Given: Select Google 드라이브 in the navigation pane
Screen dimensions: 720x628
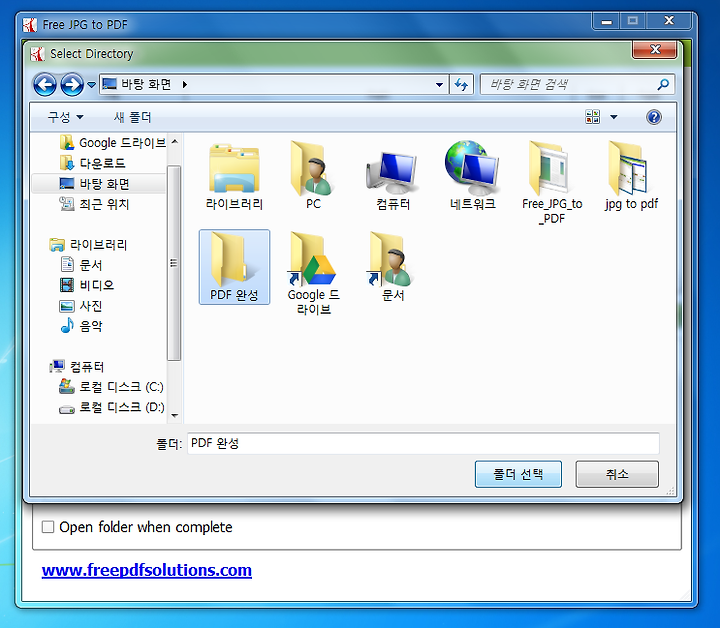Looking at the screenshot, I should 112,143.
